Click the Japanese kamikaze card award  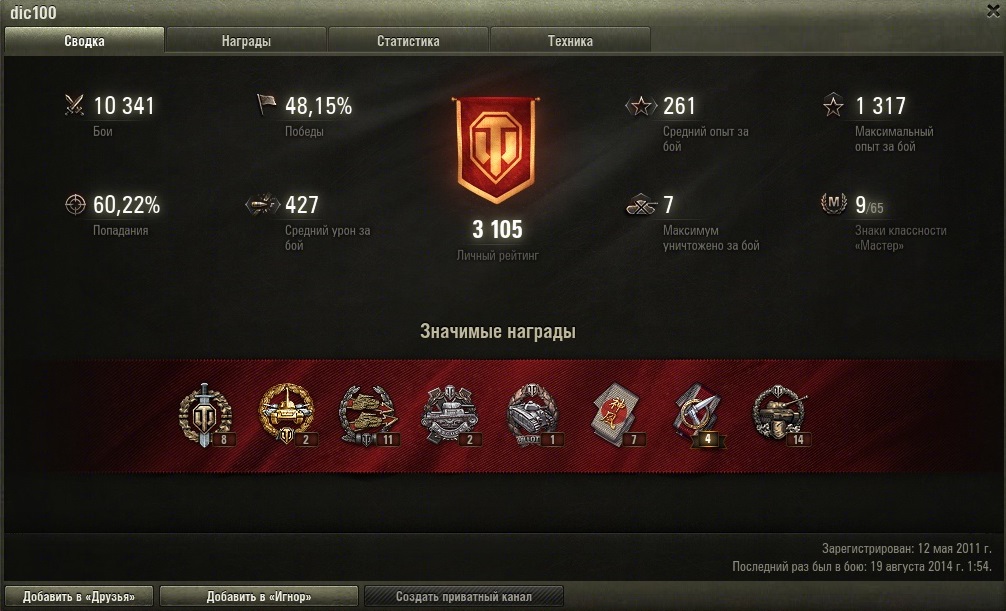pyautogui.click(x=616, y=415)
